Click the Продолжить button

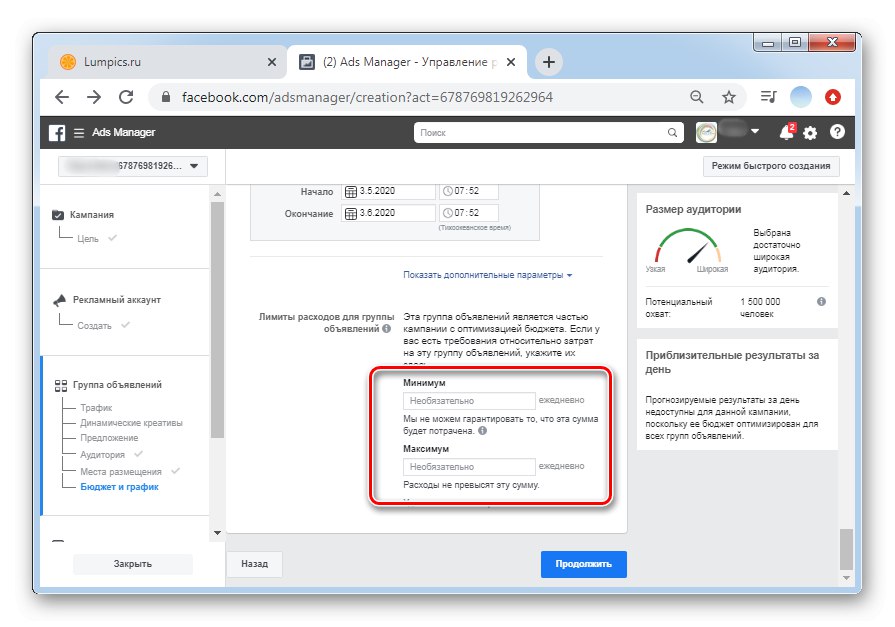point(583,564)
